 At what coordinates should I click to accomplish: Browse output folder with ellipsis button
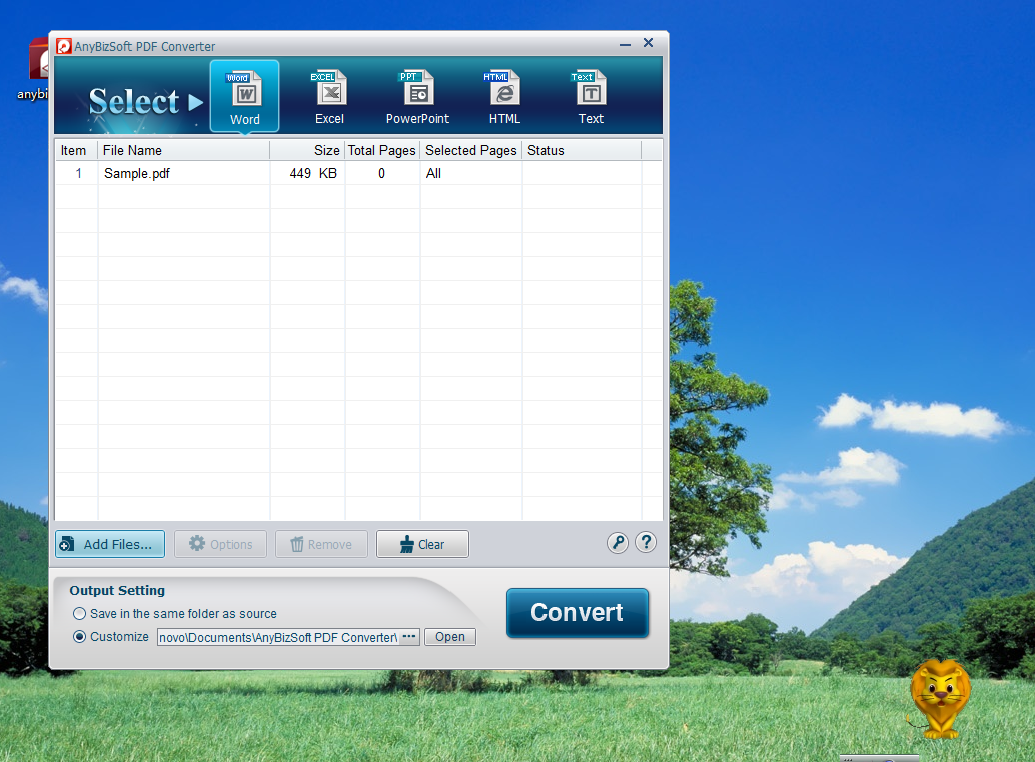[x=409, y=637]
